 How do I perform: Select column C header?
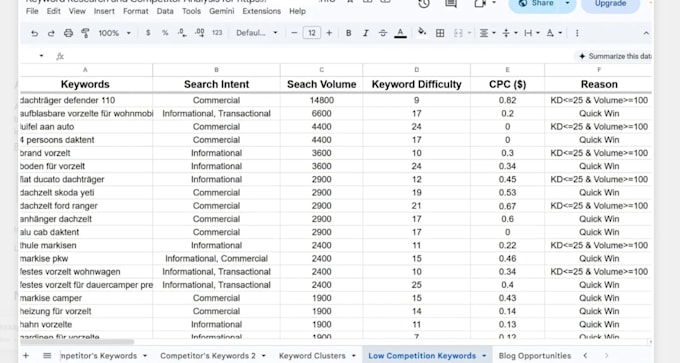tap(321, 69)
